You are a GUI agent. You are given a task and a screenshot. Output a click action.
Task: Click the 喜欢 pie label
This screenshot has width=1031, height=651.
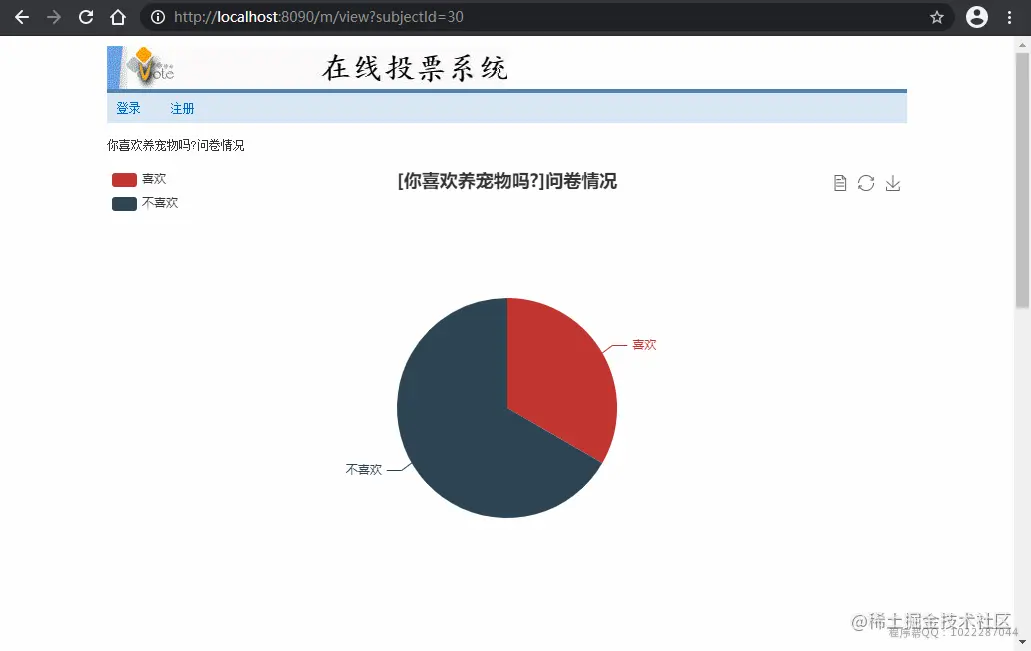coord(644,345)
